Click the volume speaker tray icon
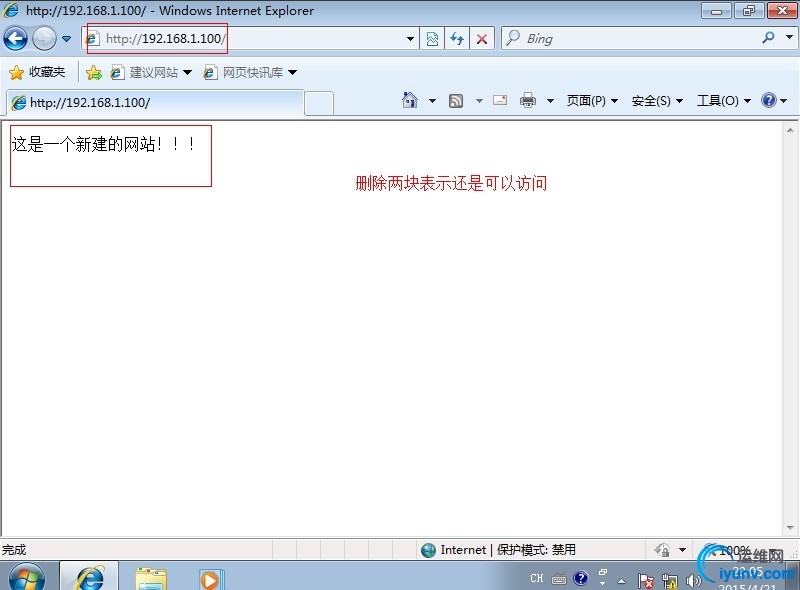Screen dimensions: 800x590 (693, 580)
